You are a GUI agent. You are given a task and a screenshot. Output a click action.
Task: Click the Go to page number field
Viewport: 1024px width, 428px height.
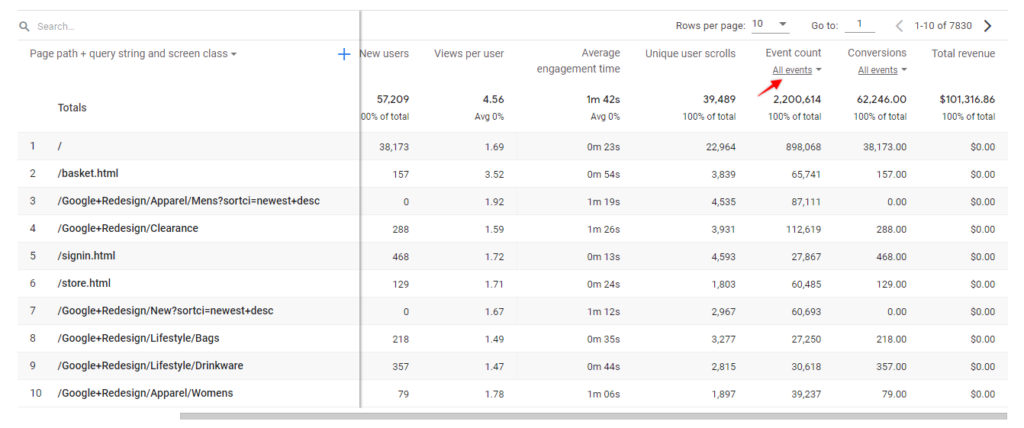click(x=860, y=25)
